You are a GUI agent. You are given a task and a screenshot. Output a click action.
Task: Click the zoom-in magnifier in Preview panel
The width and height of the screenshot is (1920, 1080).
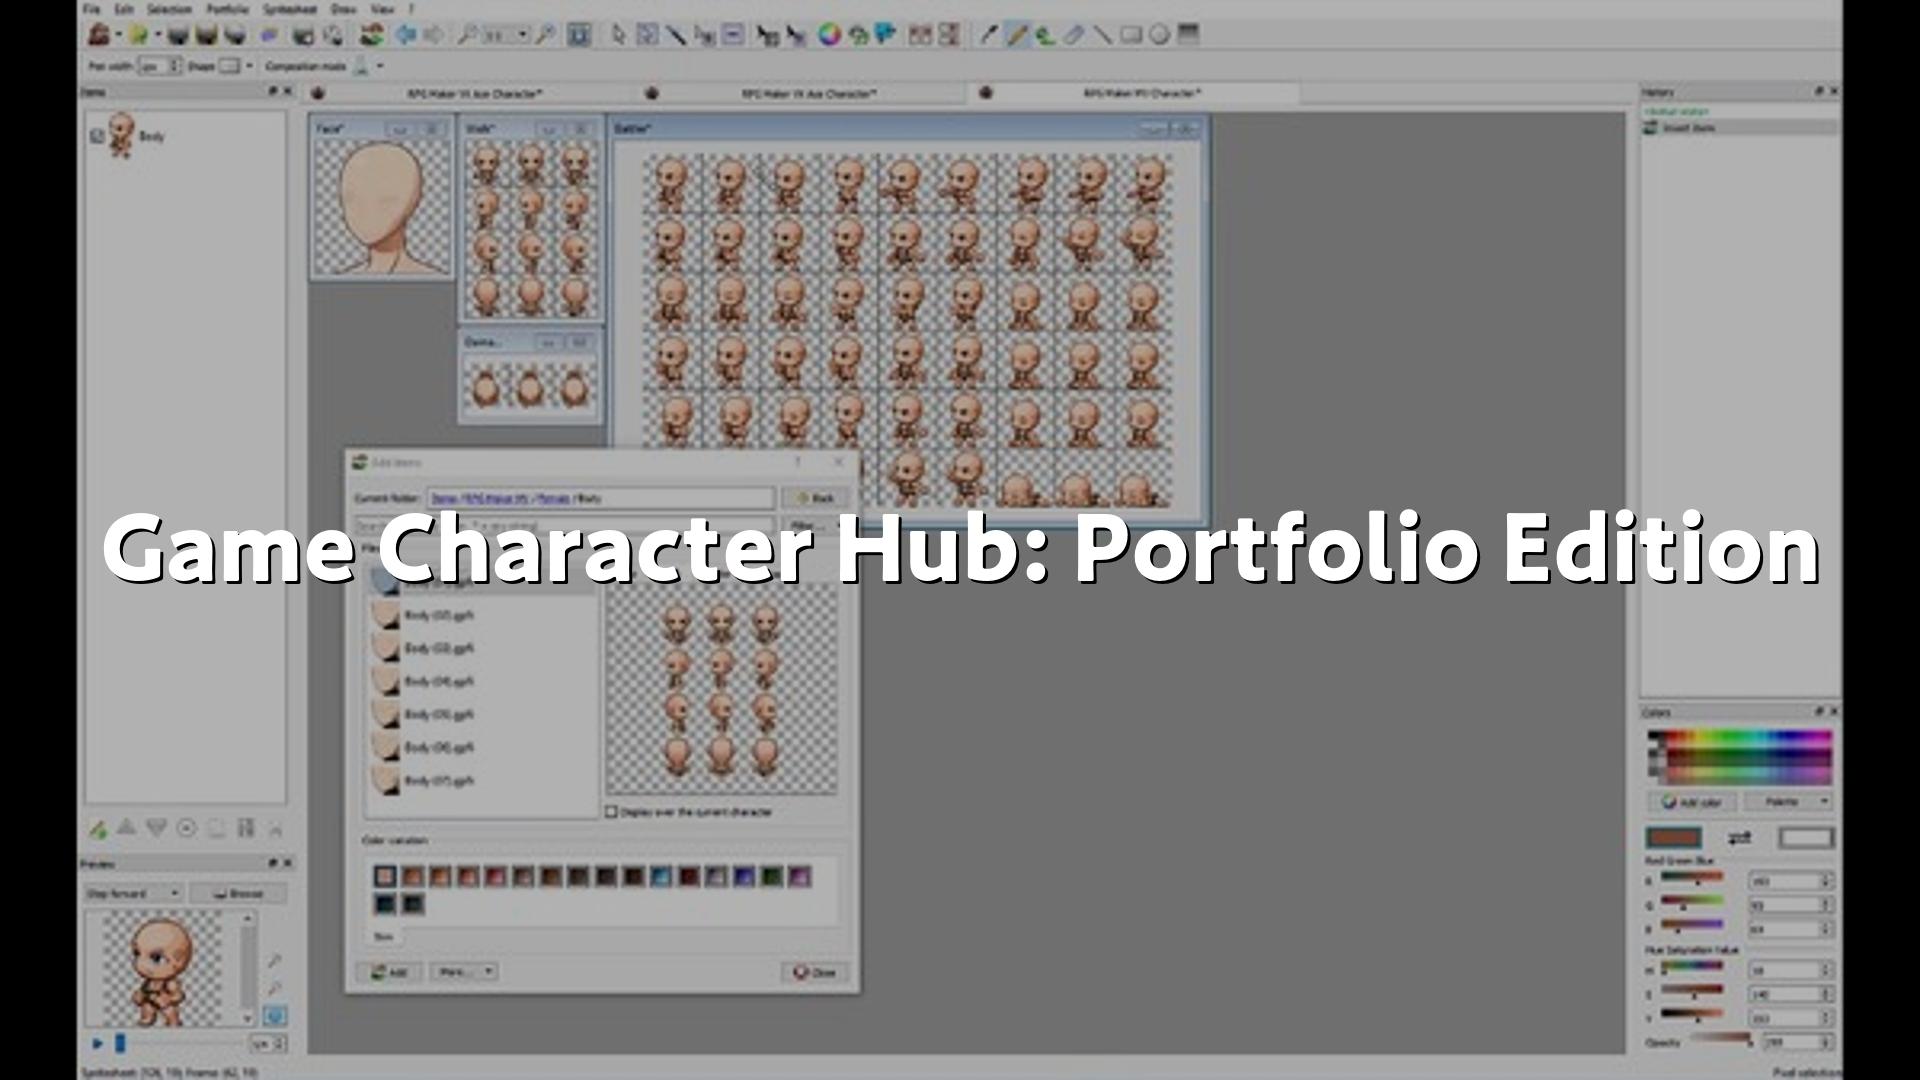pos(274,961)
